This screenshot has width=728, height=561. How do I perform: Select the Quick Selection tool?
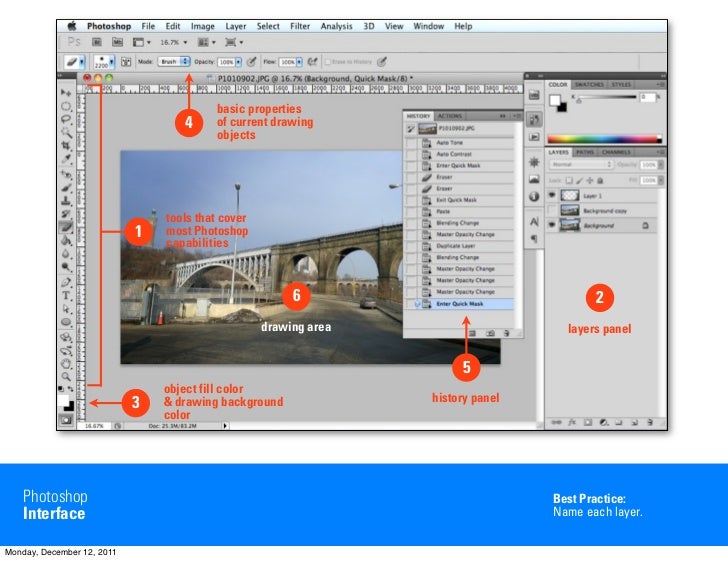pyautogui.click(x=66, y=133)
